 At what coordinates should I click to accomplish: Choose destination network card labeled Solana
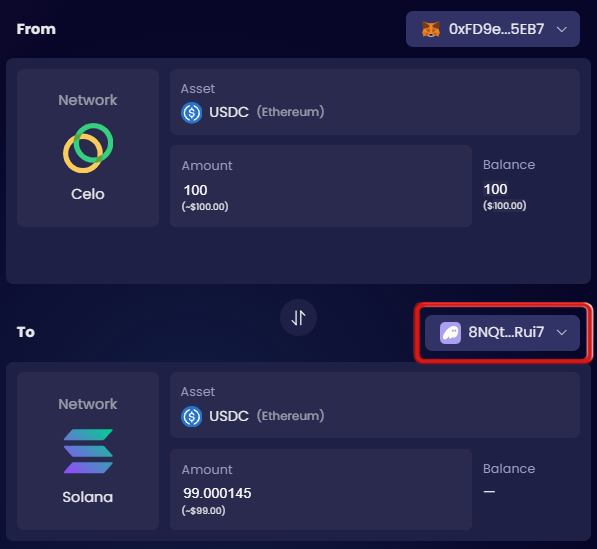[x=88, y=451]
